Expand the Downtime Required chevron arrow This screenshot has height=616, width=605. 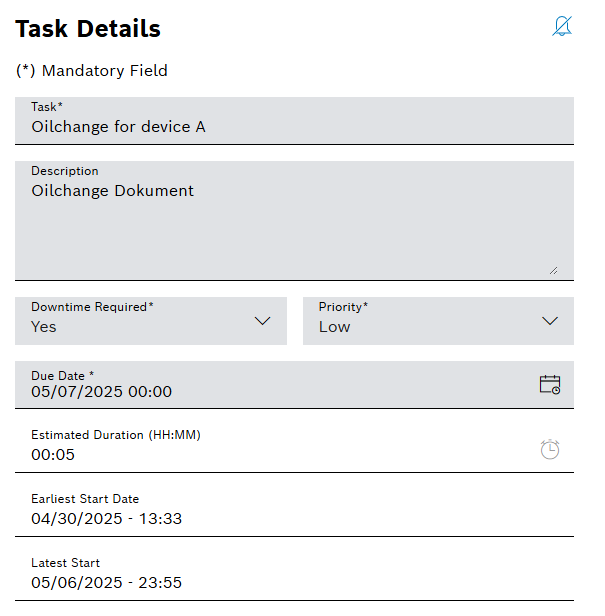click(x=263, y=321)
